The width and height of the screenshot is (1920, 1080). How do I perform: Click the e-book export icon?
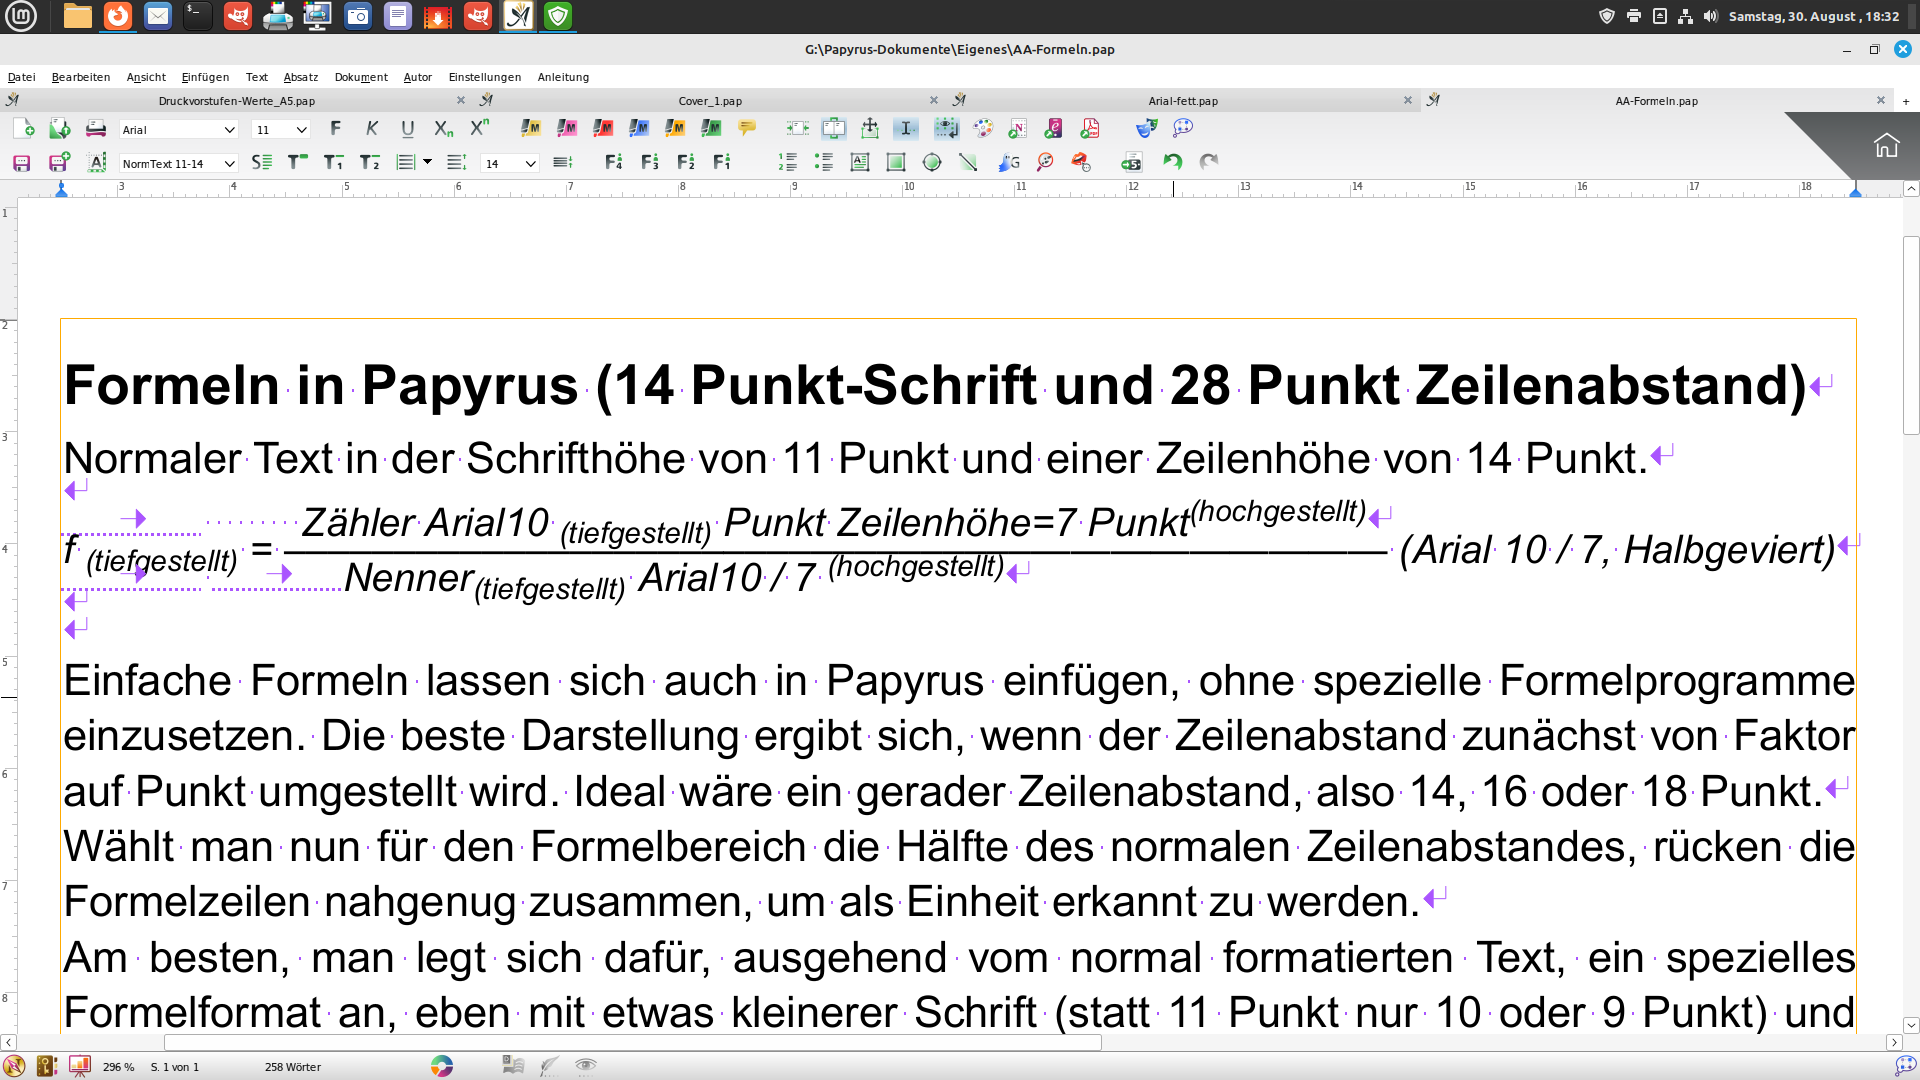pos(1054,128)
